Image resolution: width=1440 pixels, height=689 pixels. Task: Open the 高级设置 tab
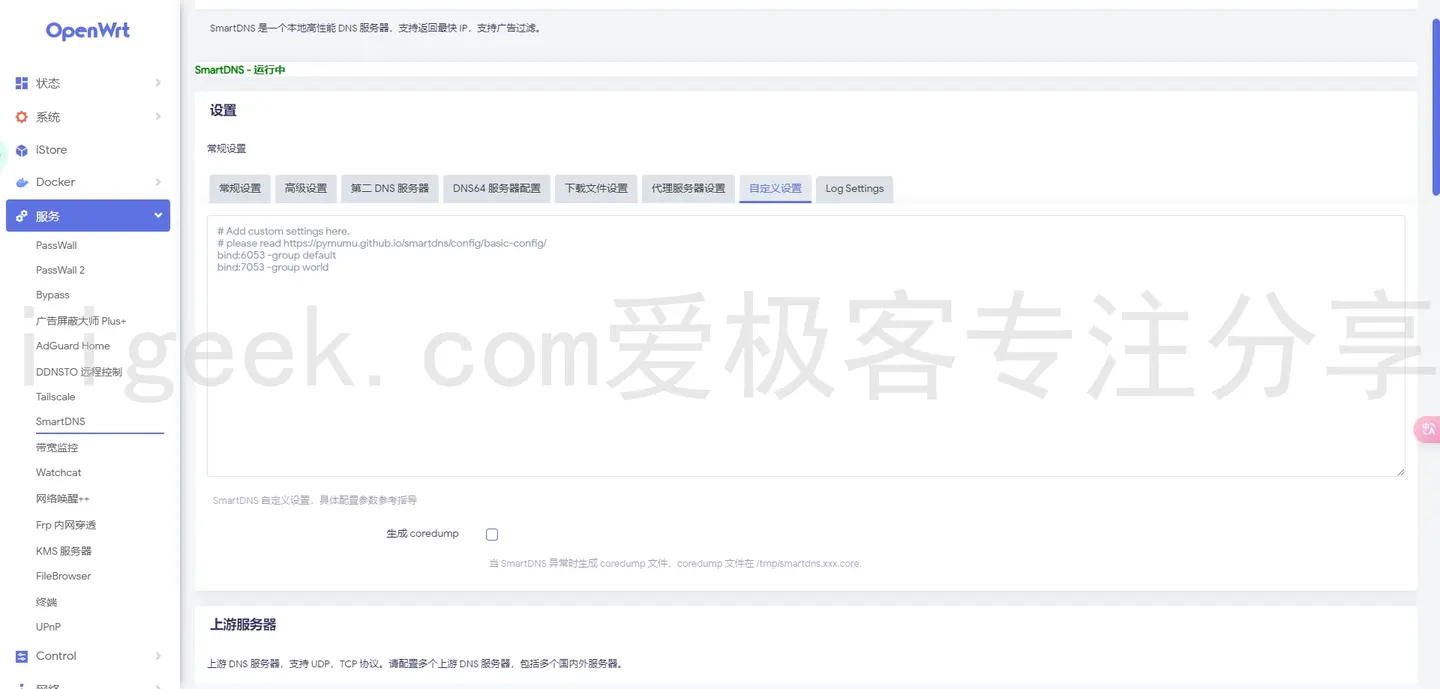pos(306,188)
